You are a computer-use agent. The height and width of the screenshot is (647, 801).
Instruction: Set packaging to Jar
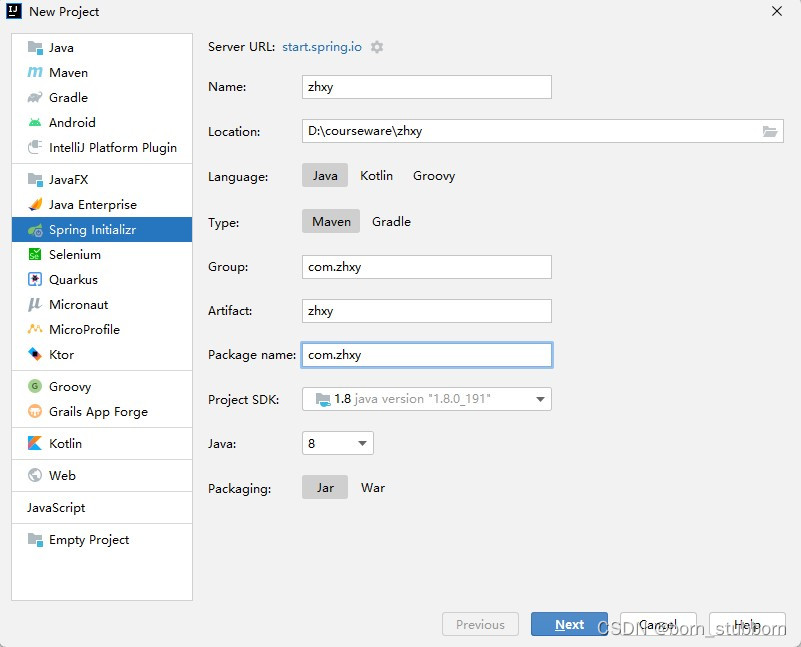325,488
